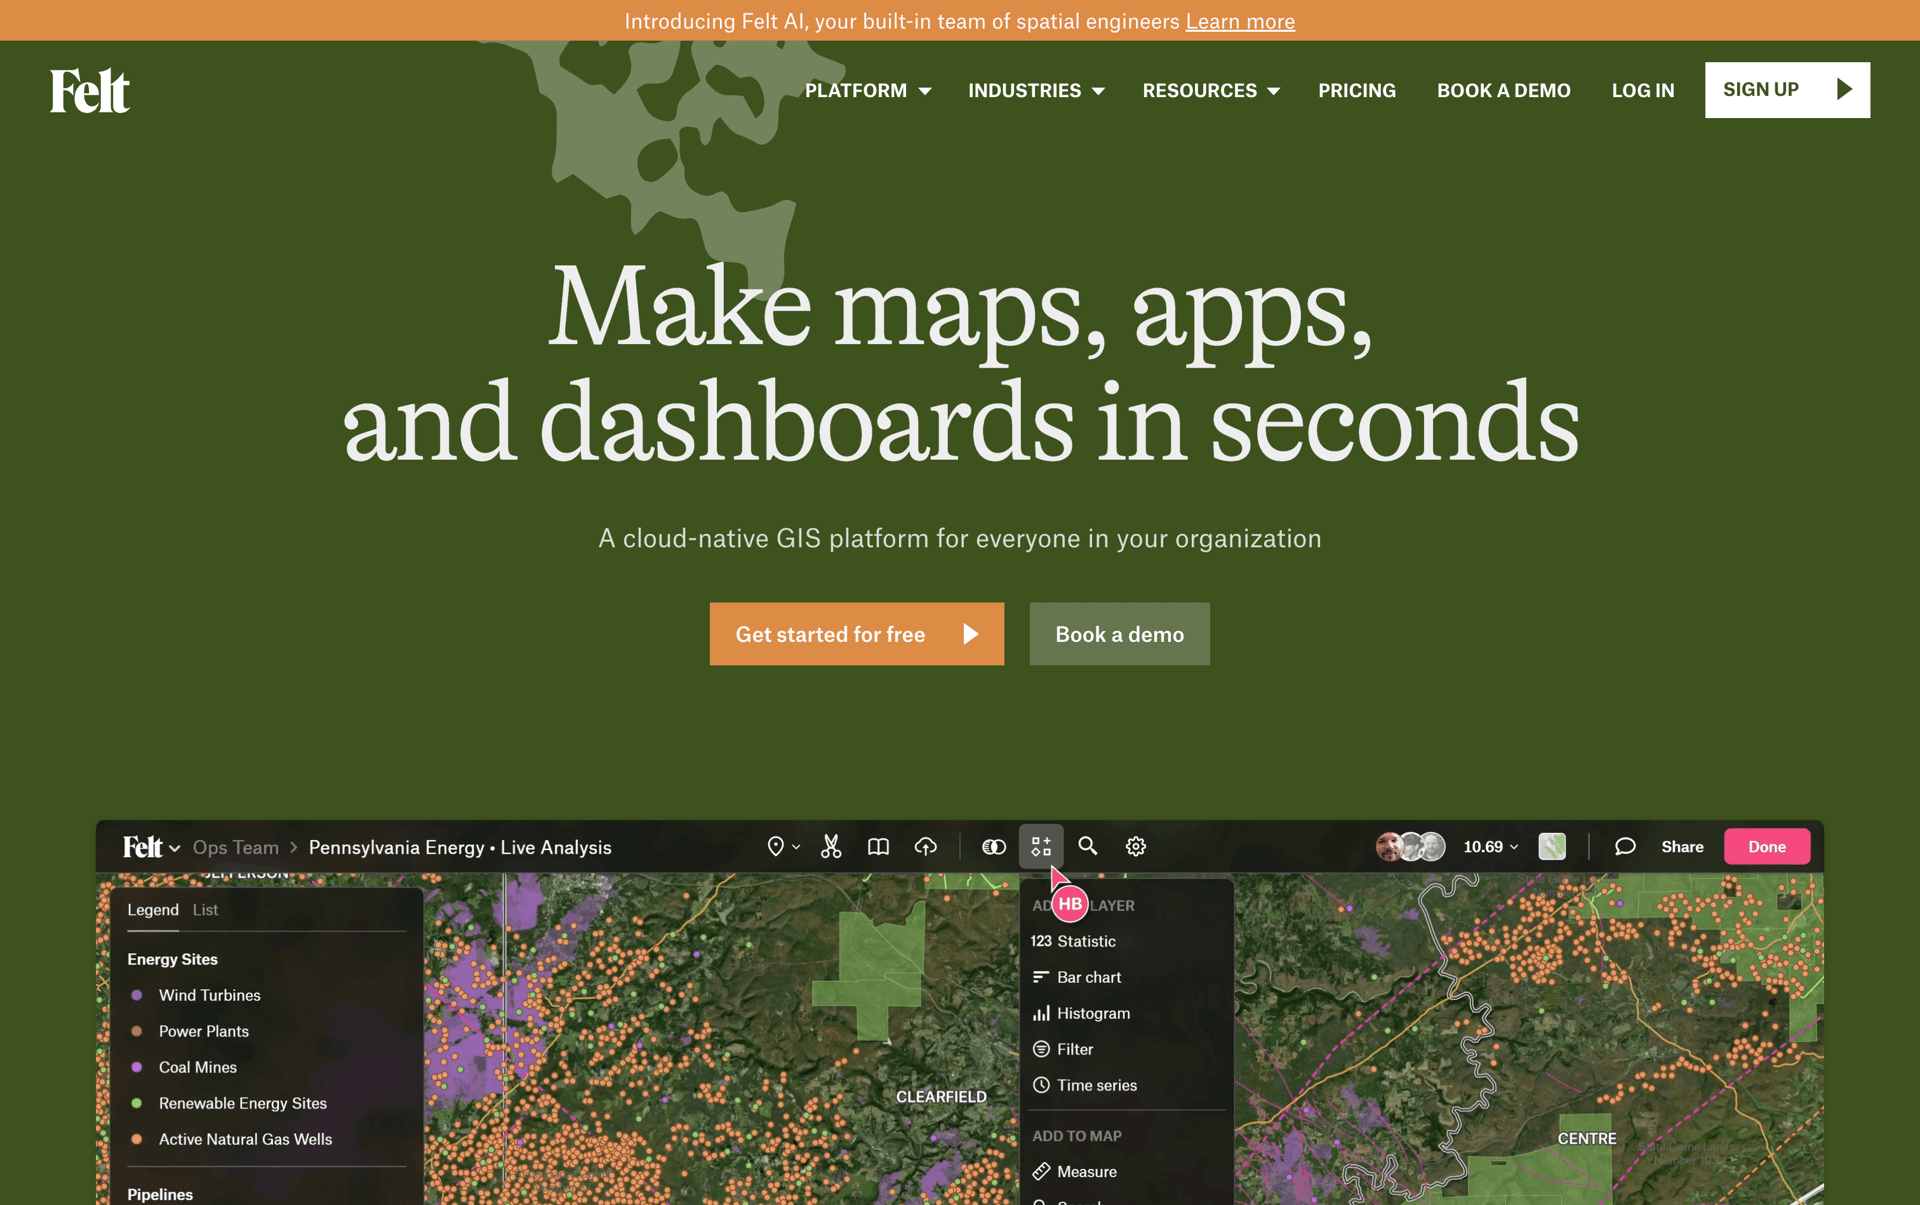This screenshot has width=1920, height=1205.
Task: Click the clock icon for Time series
Action: click(1041, 1085)
